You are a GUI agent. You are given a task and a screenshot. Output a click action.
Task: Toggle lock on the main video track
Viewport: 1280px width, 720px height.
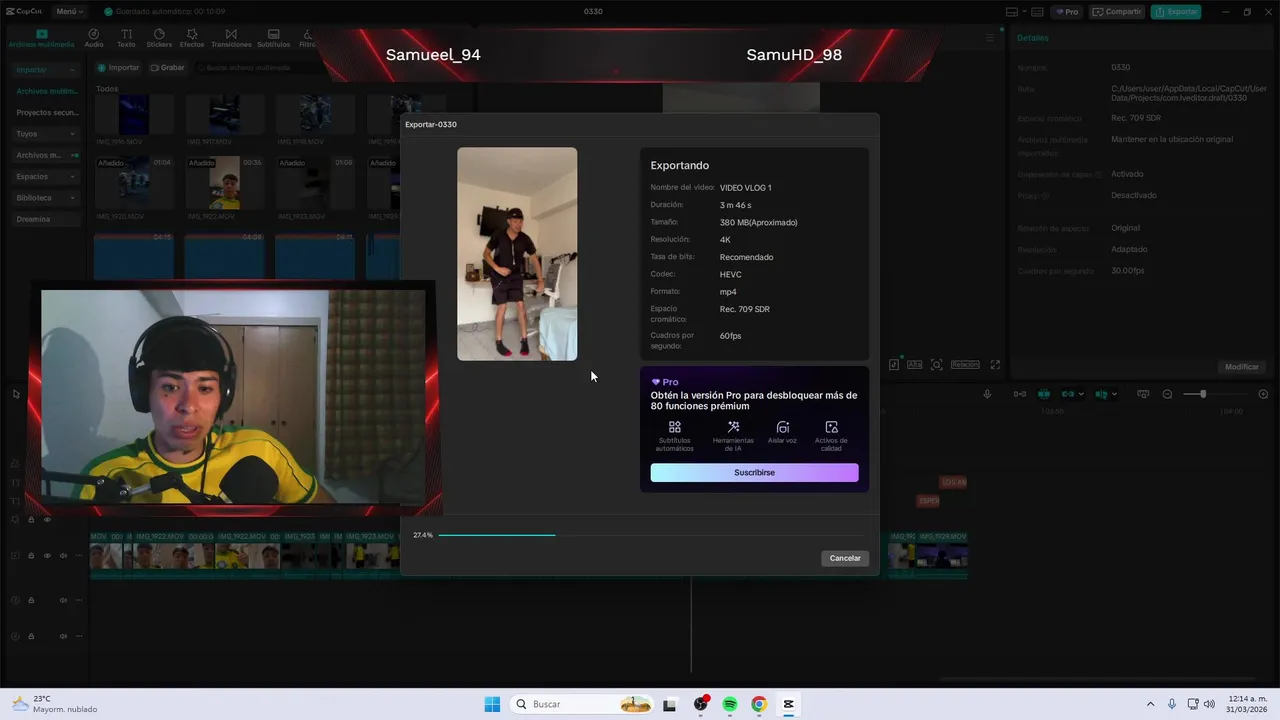[31, 555]
